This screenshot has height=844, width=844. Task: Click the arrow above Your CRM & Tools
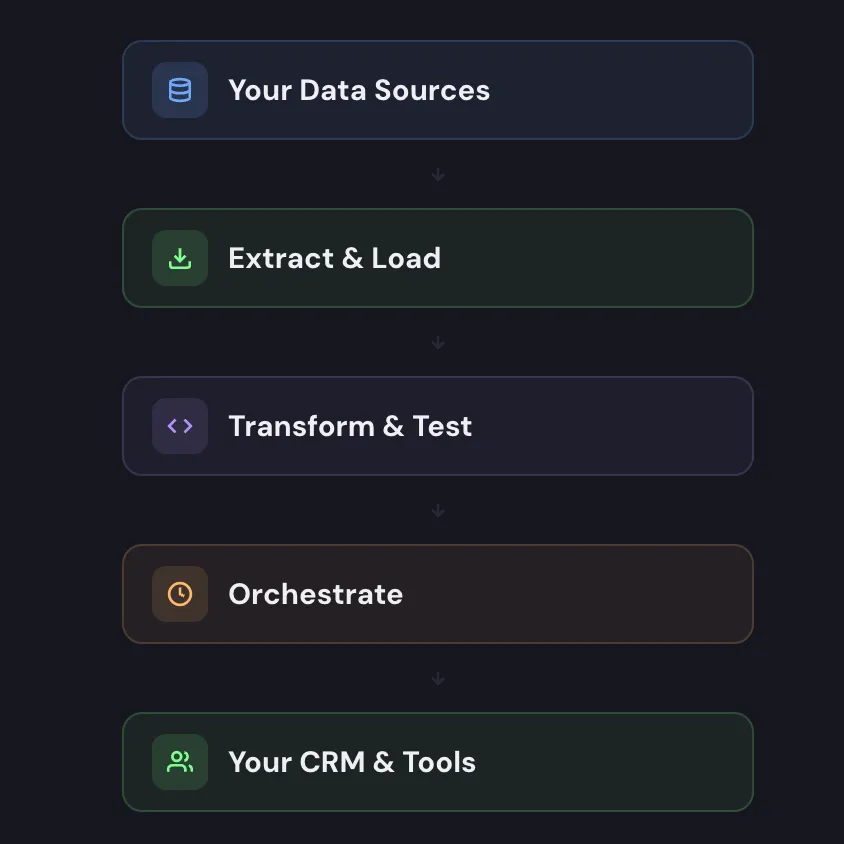tap(438, 678)
